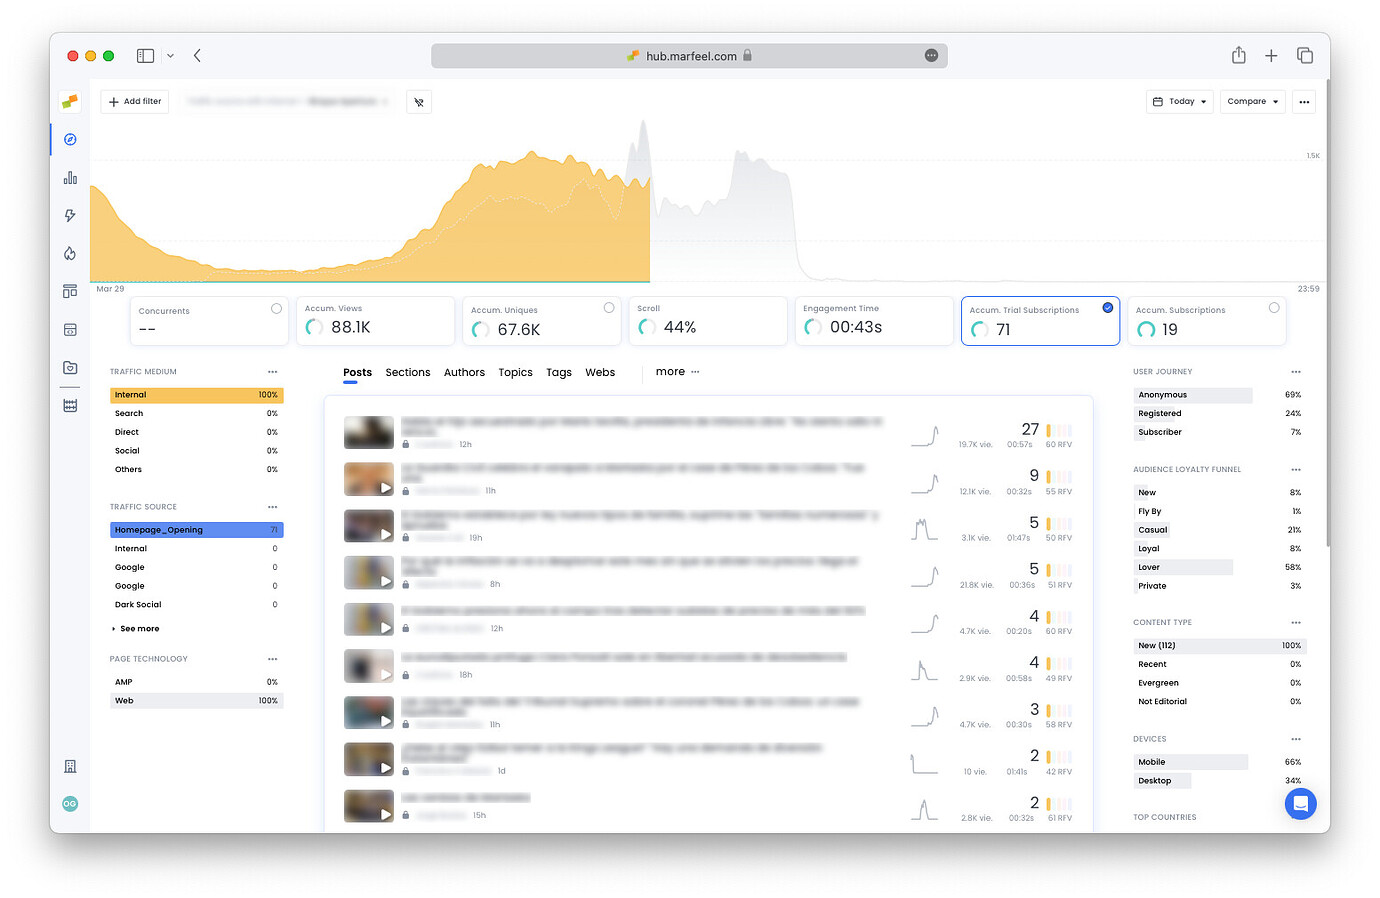Open the flame trending section

pyautogui.click(x=69, y=253)
